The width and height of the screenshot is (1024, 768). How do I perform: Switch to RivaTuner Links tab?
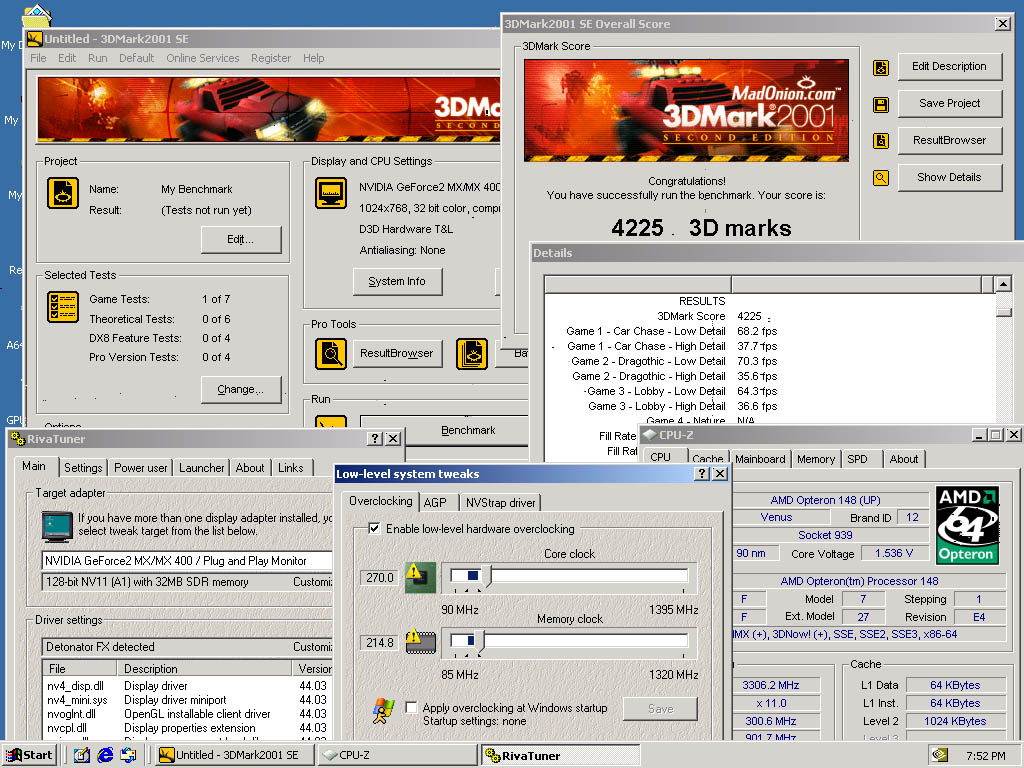(x=291, y=468)
